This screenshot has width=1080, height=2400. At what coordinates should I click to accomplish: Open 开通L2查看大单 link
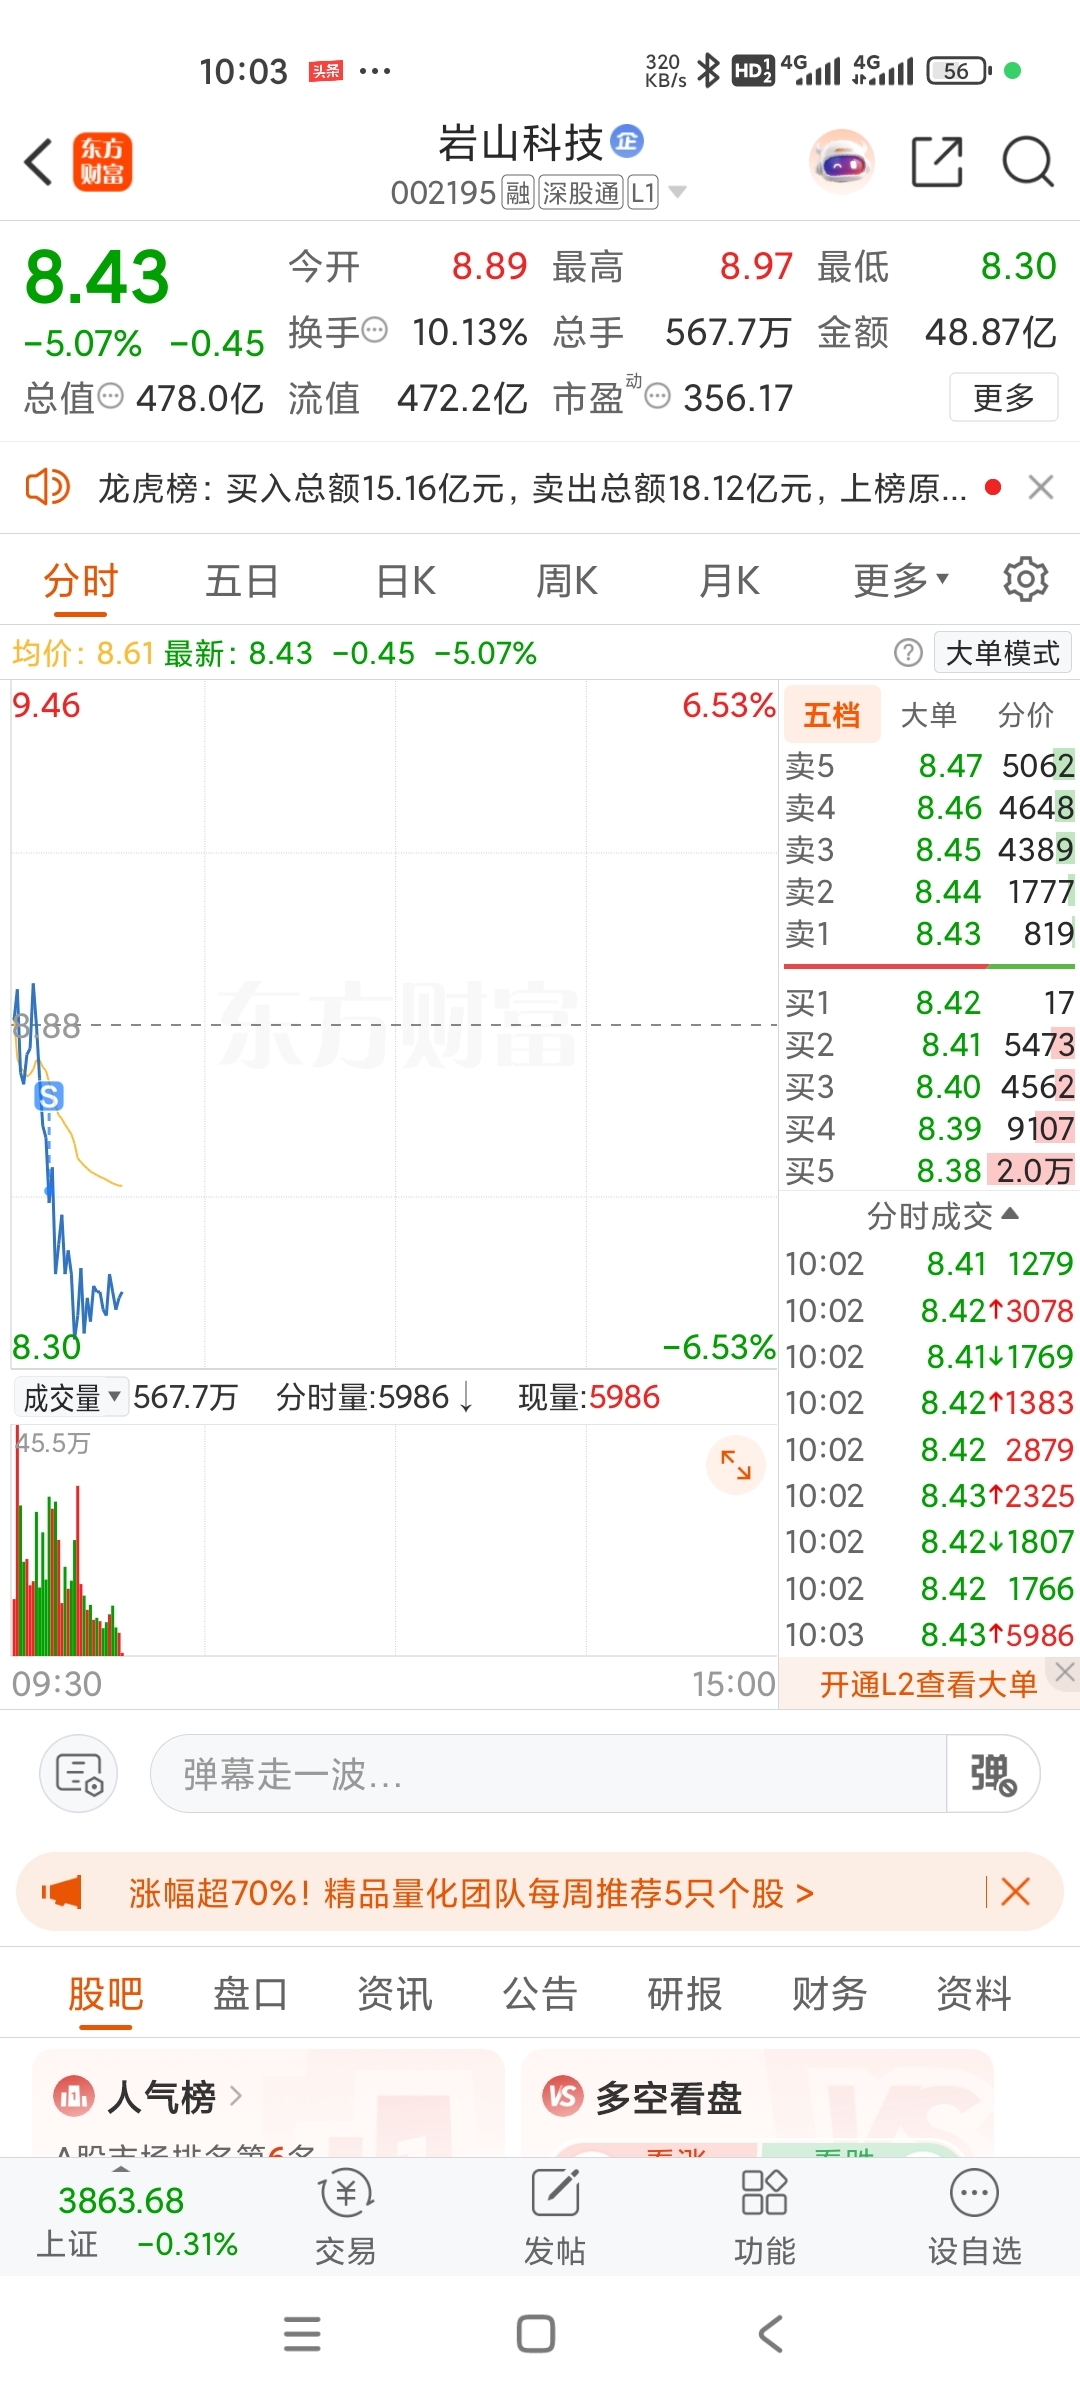point(928,1684)
